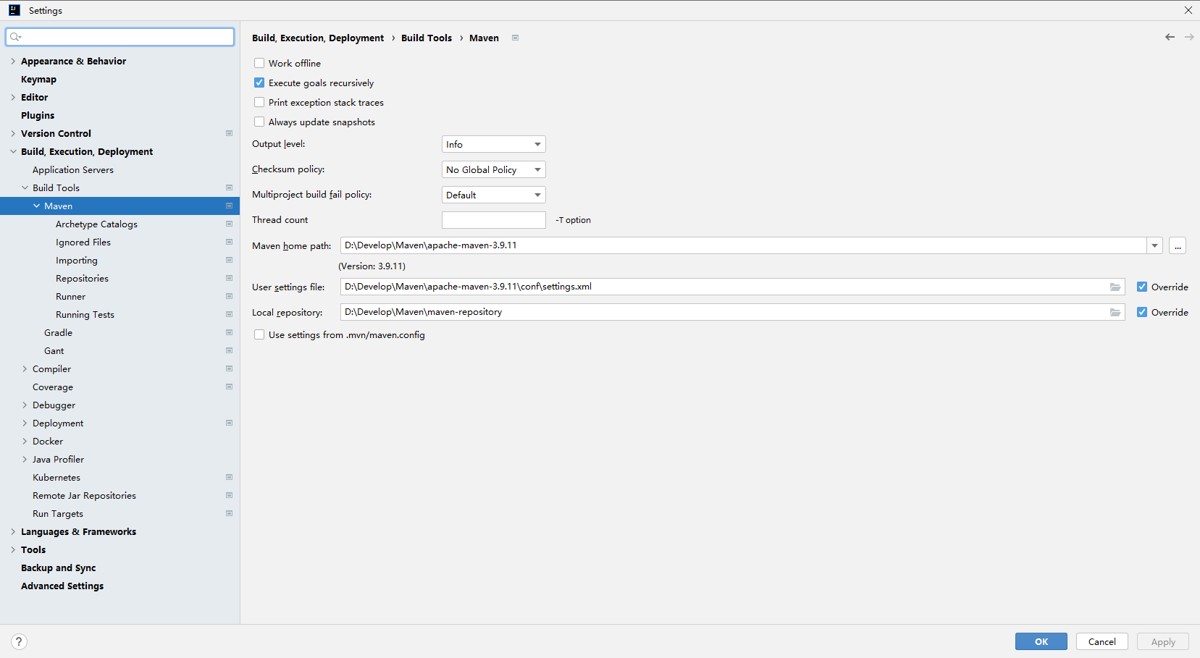Click the Thread count input field
Viewport: 1200px width, 658px height.
tap(494, 220)
